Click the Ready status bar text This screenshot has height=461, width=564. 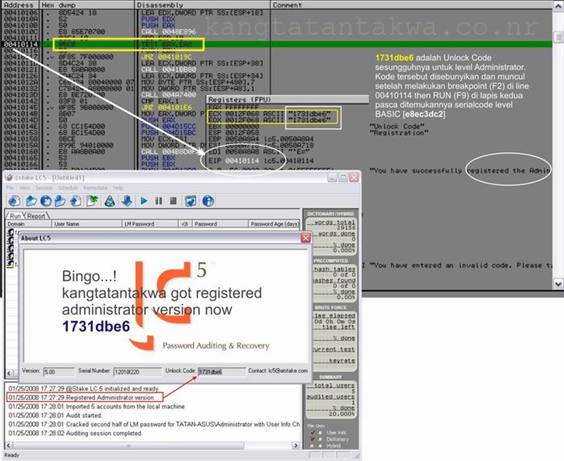[12, 455]
